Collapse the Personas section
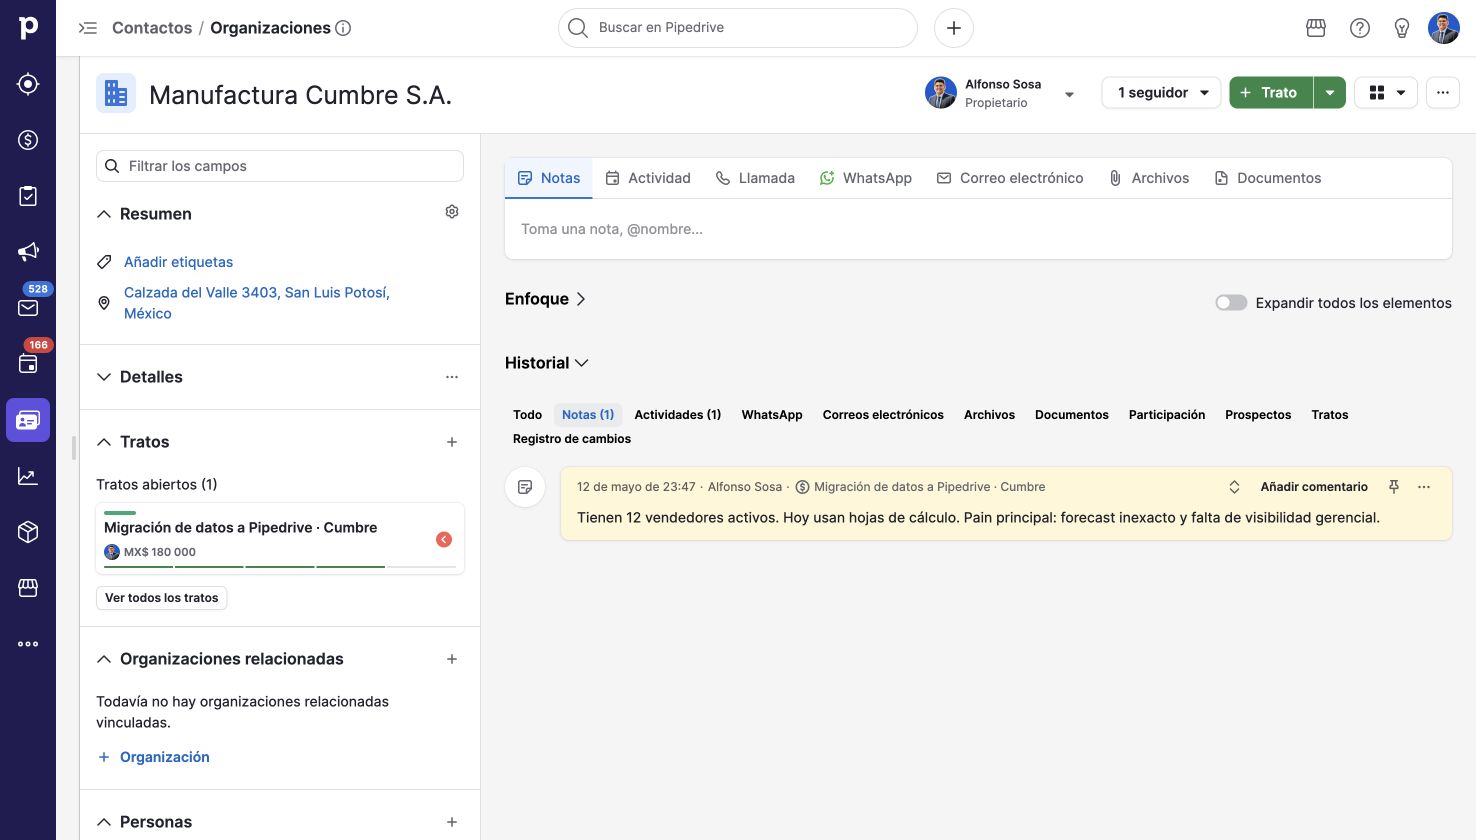The width and height of the screenshot is (1476, 840). [104, 822]
